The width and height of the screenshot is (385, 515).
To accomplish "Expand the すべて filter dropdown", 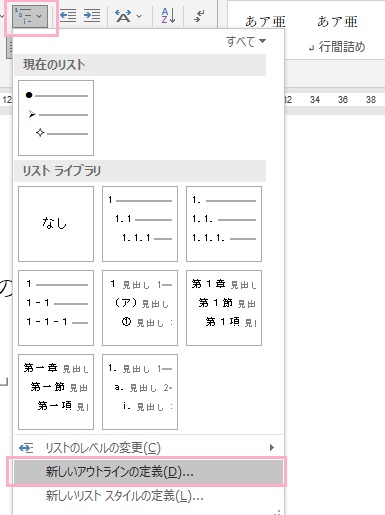I will (x=246, y=41).
